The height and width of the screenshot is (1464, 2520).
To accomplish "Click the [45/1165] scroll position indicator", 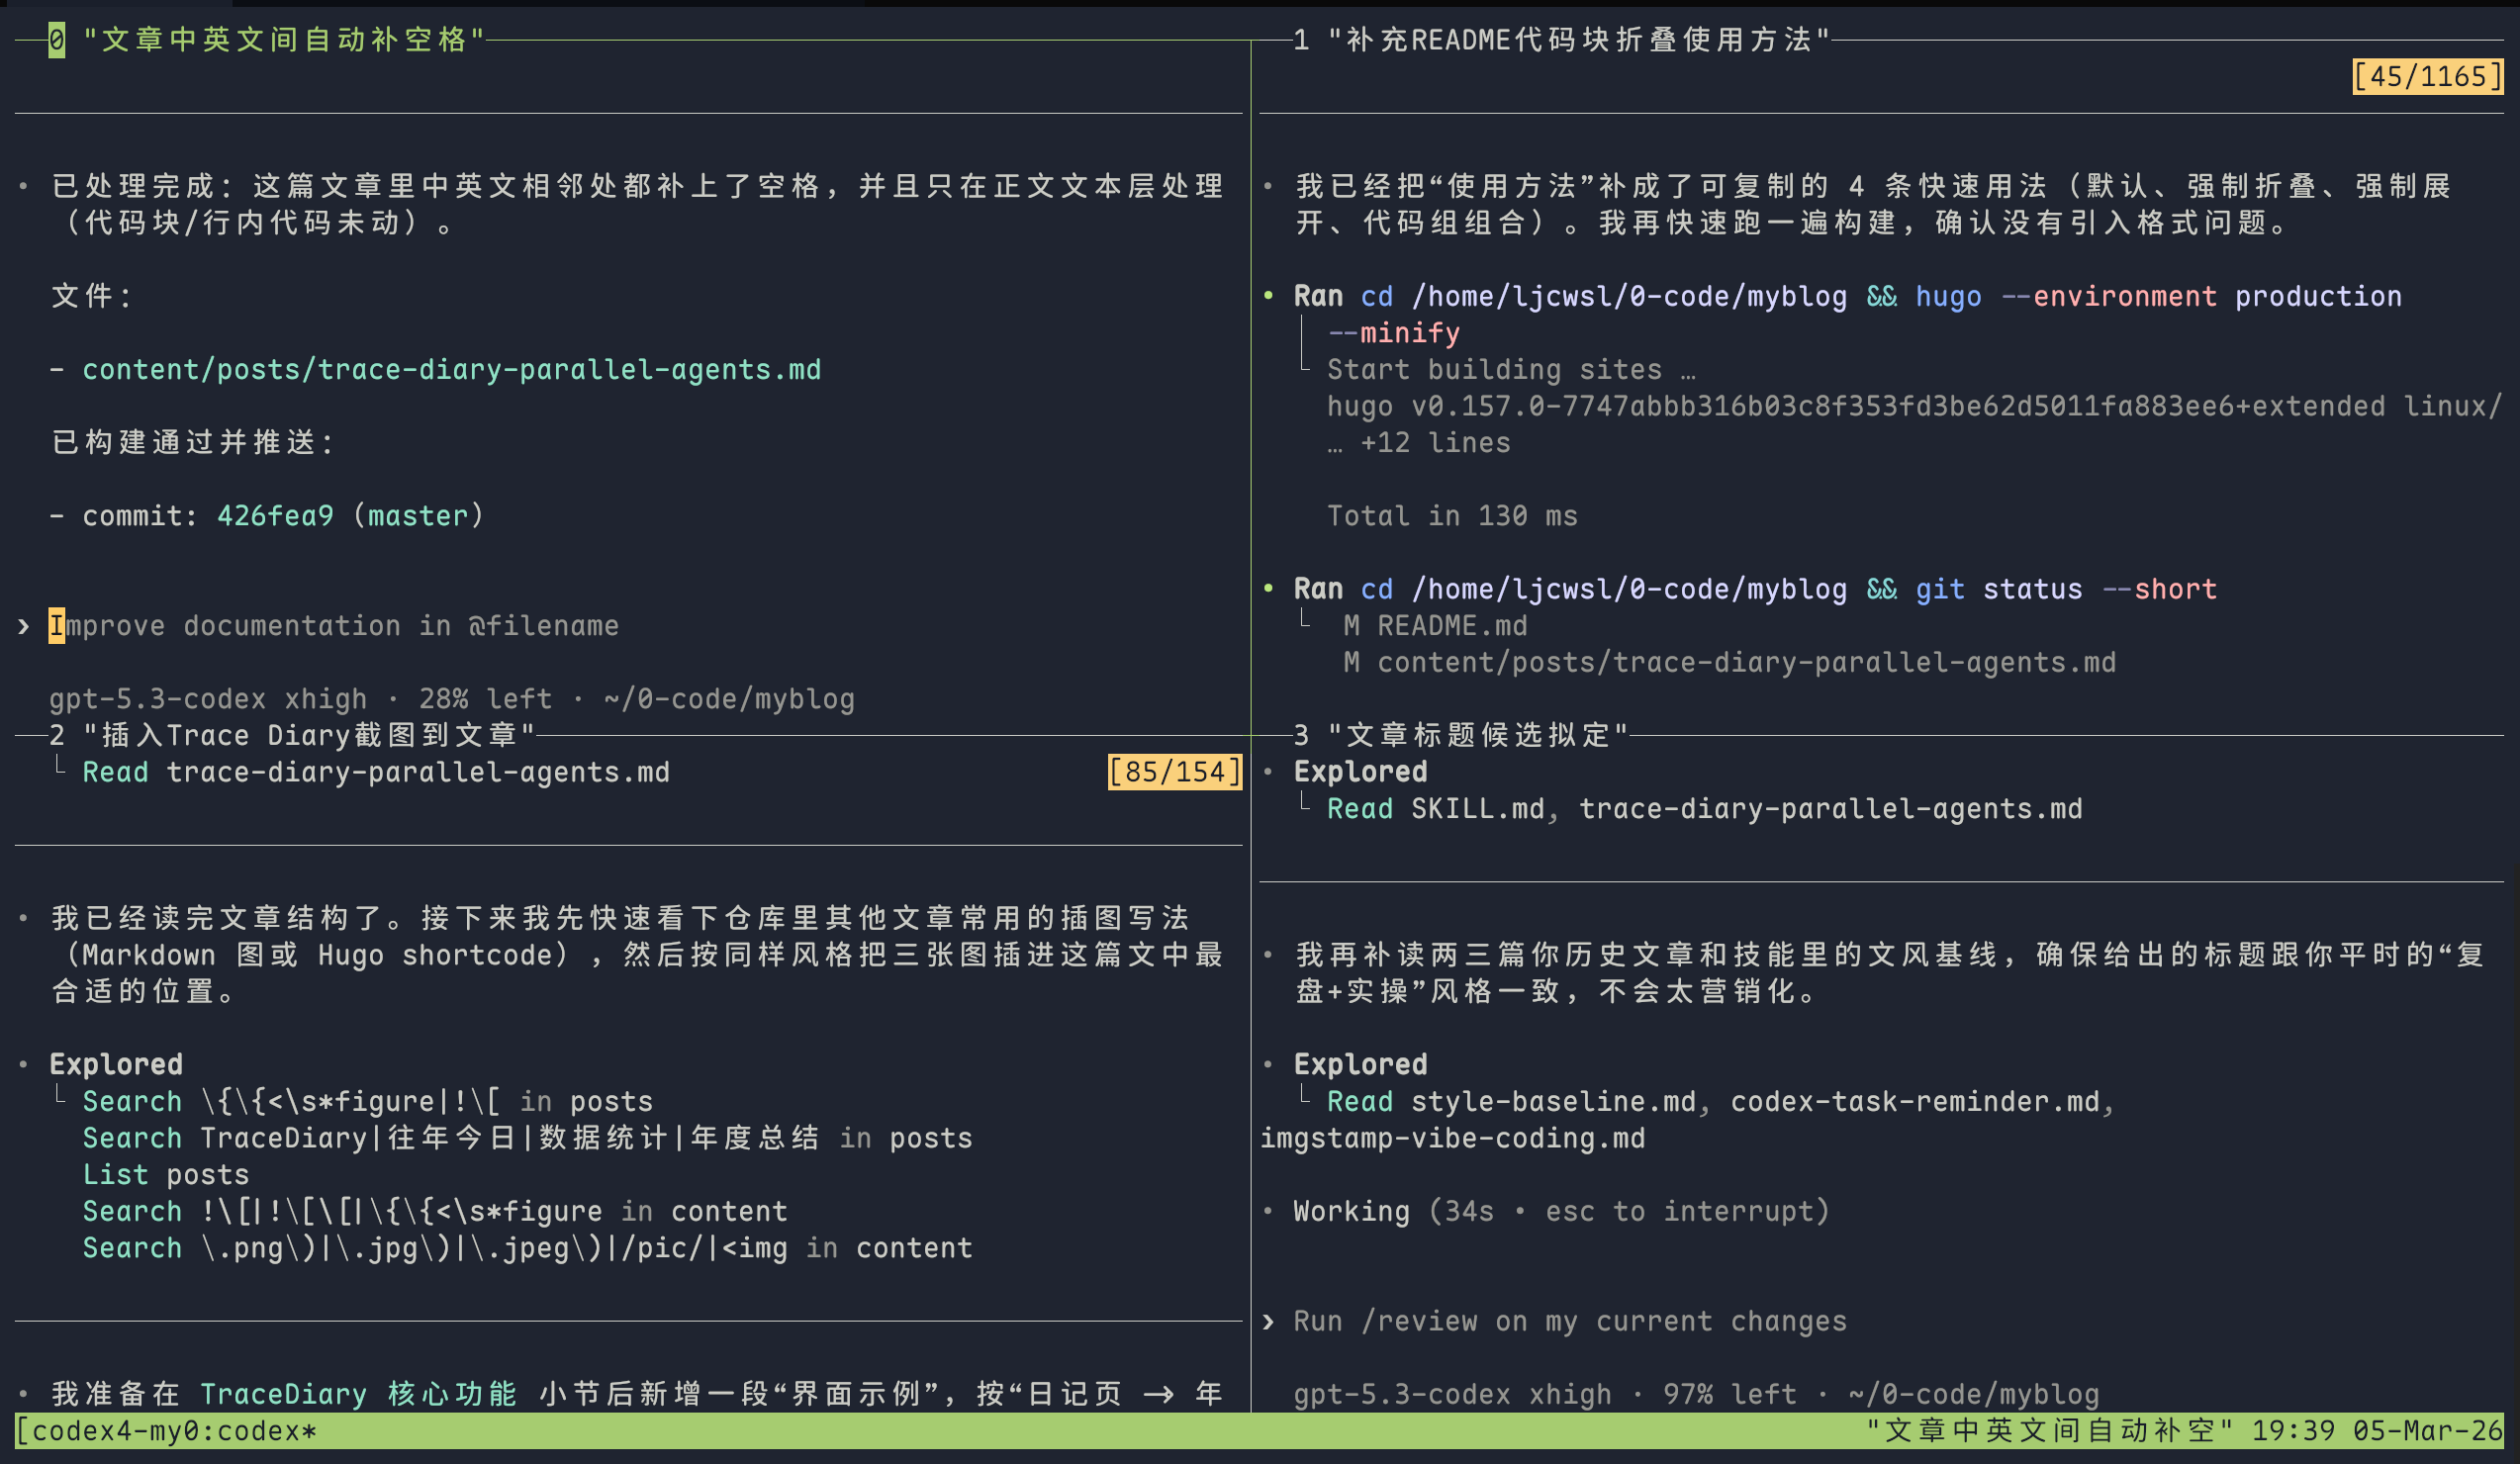I will [2427, 77].
